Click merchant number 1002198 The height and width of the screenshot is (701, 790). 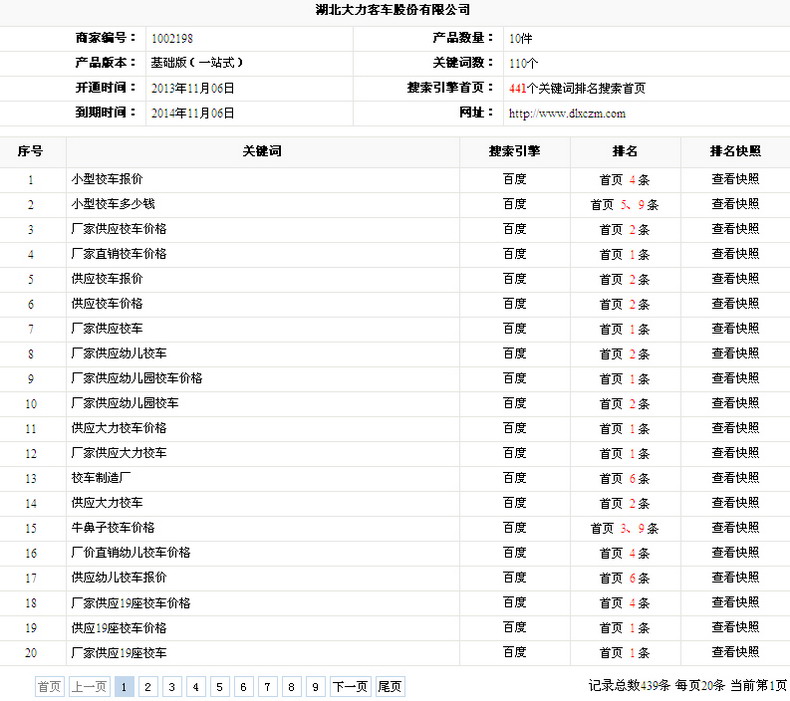point(172,39)
